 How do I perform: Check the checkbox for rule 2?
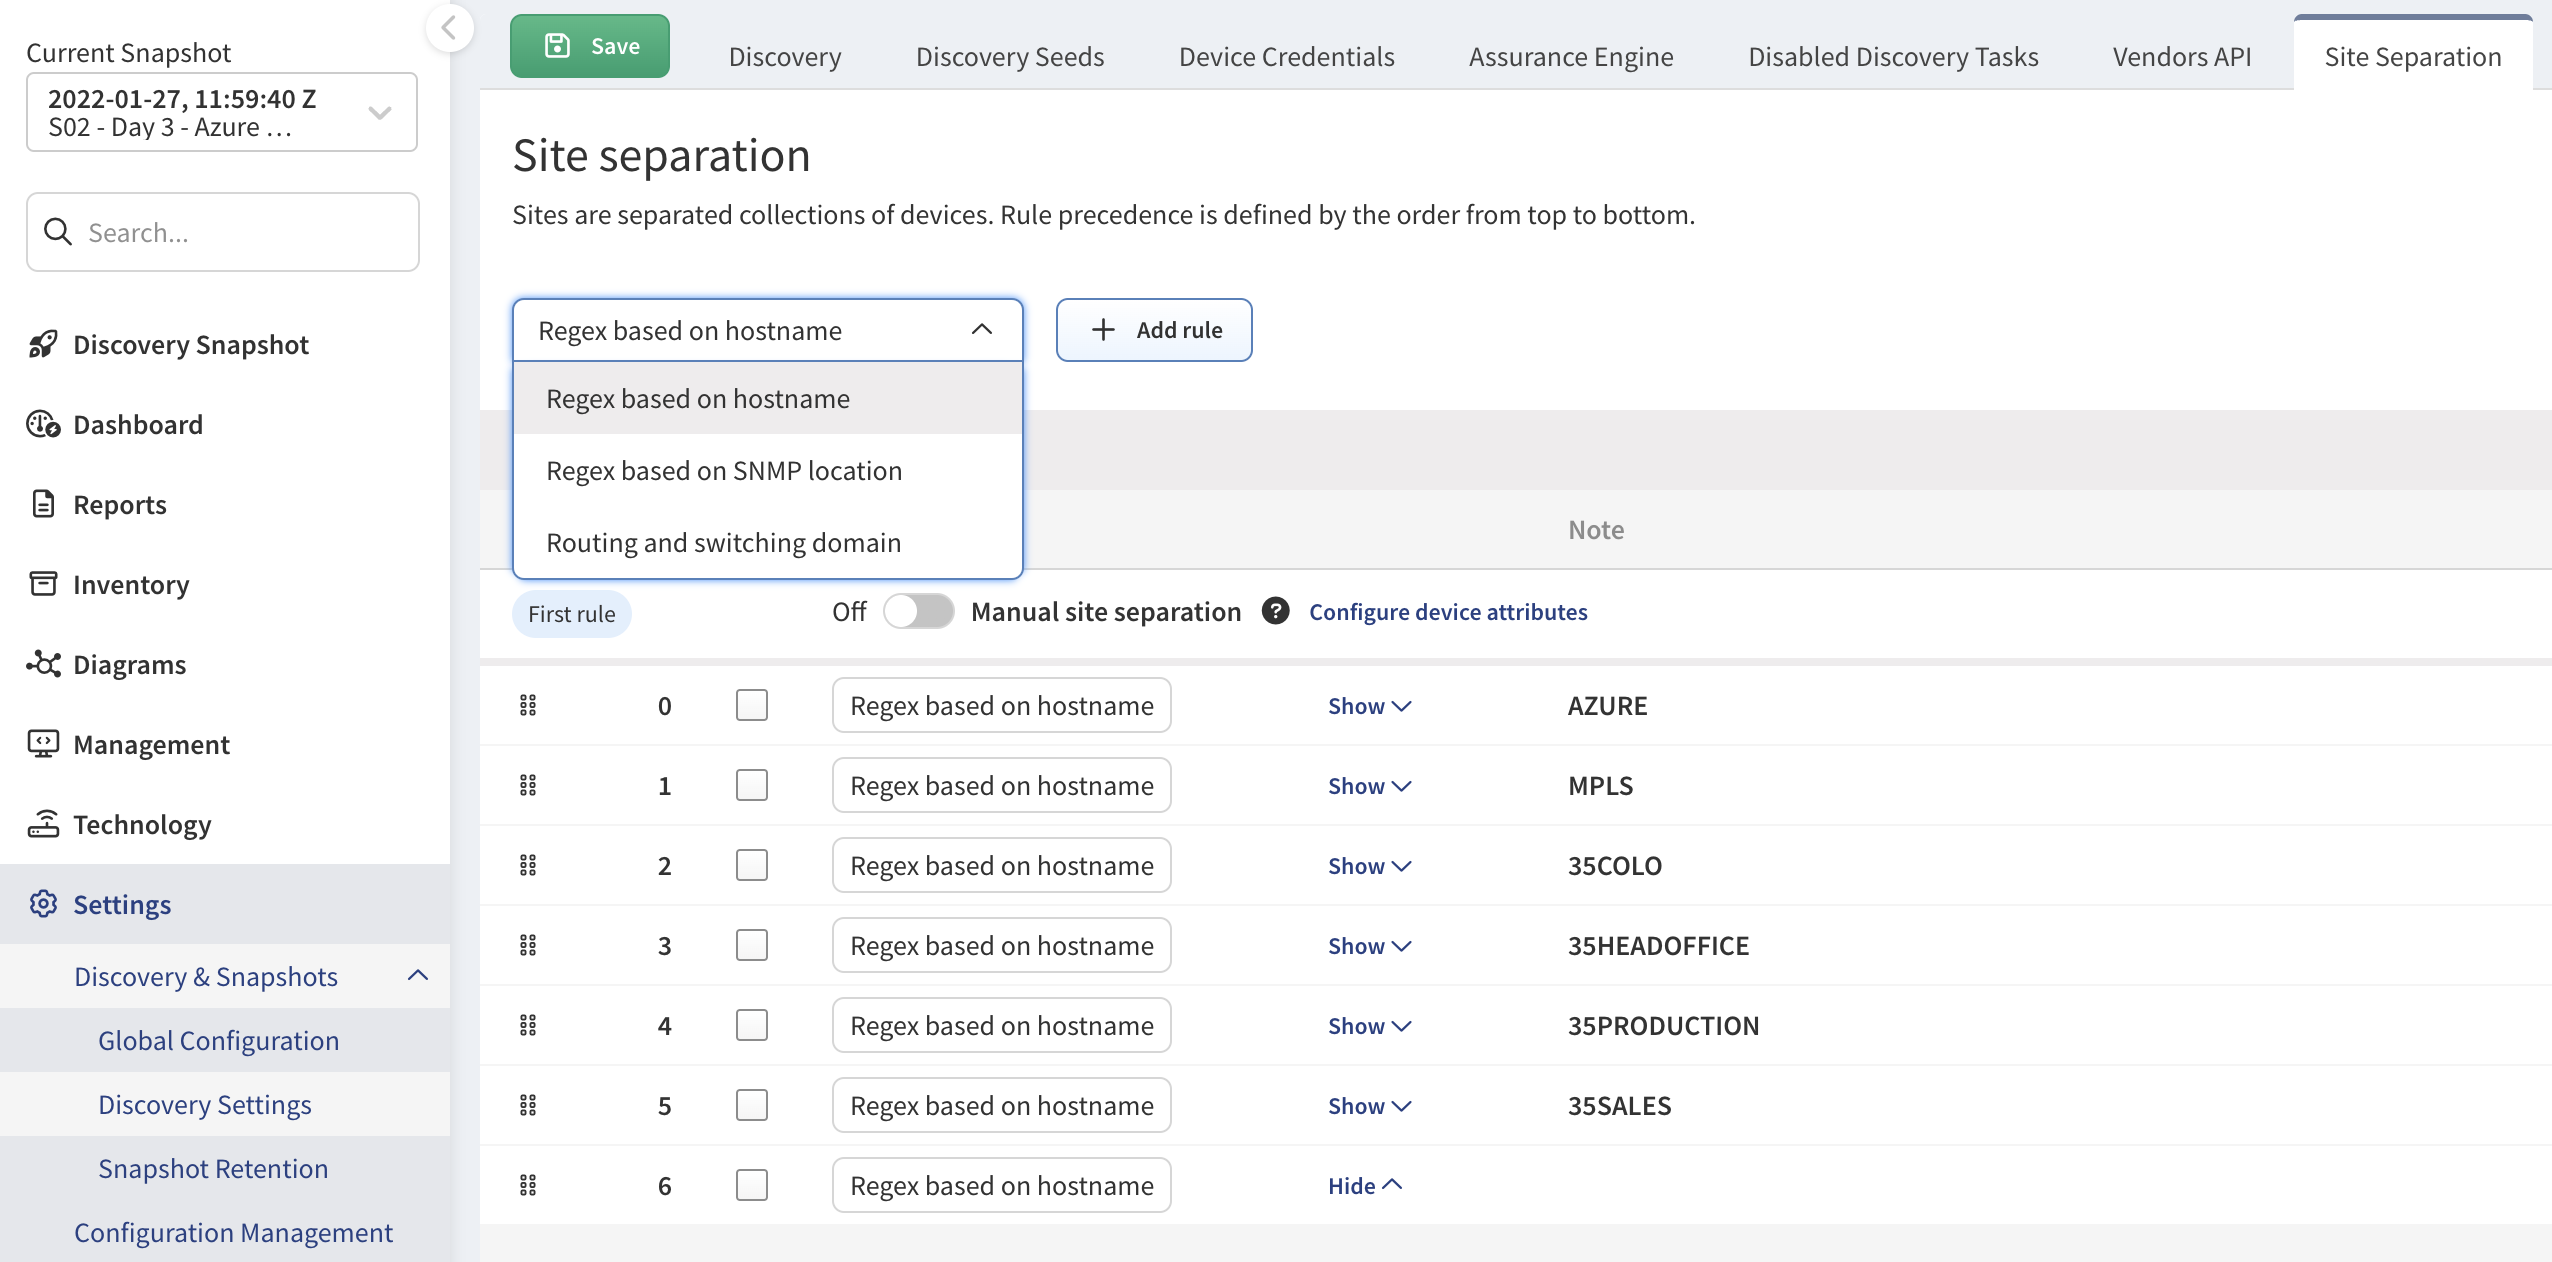click(751, 865)
